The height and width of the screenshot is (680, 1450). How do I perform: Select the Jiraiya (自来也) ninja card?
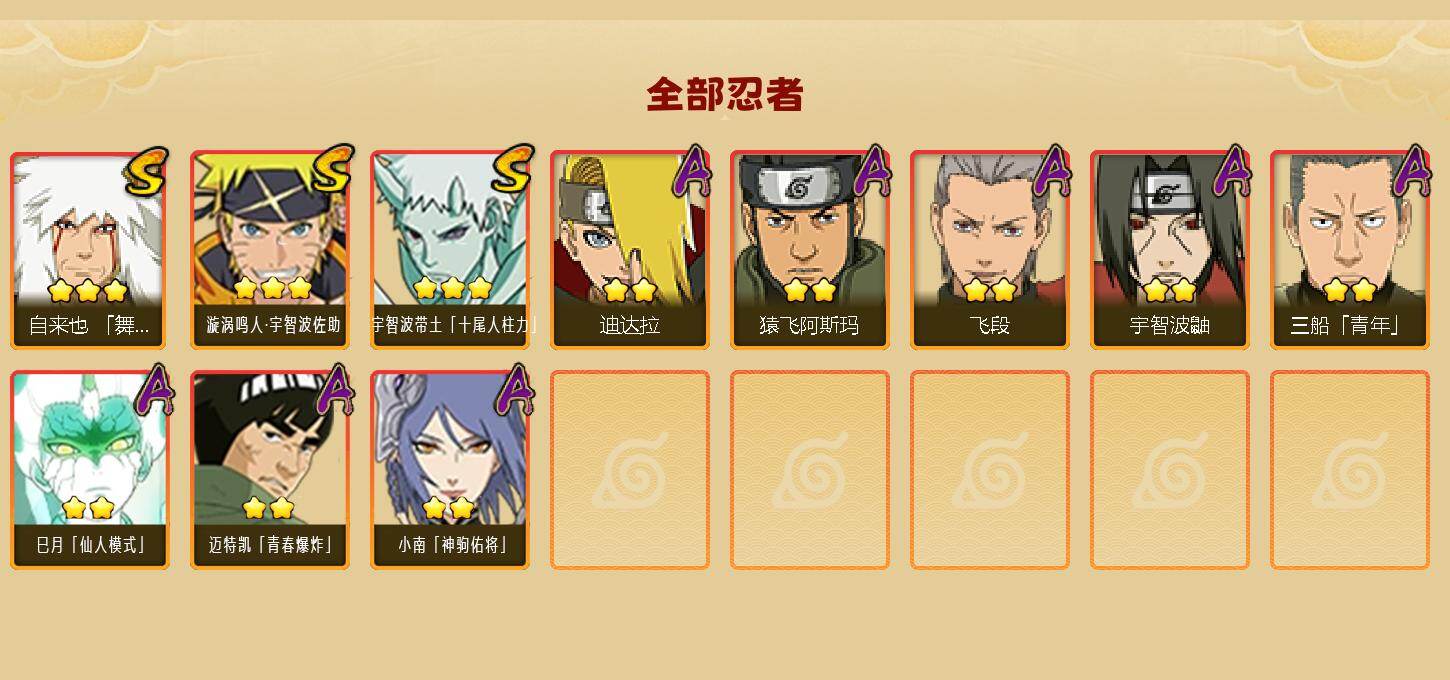[90, 250]
